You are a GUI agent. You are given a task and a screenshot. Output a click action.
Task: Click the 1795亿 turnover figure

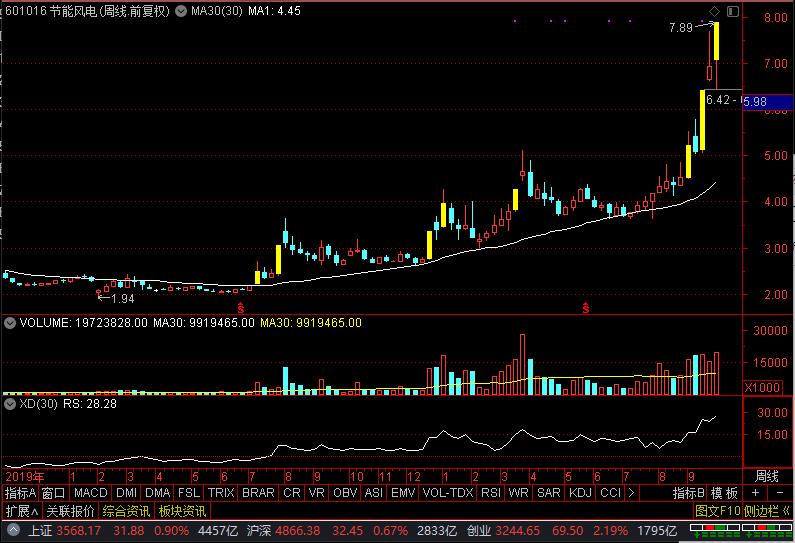tap(658, 531)
